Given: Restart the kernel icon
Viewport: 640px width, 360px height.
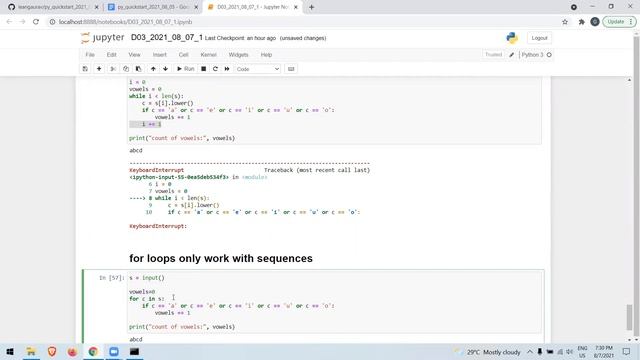Looking at the screenshot, I should tap(215, 69).
